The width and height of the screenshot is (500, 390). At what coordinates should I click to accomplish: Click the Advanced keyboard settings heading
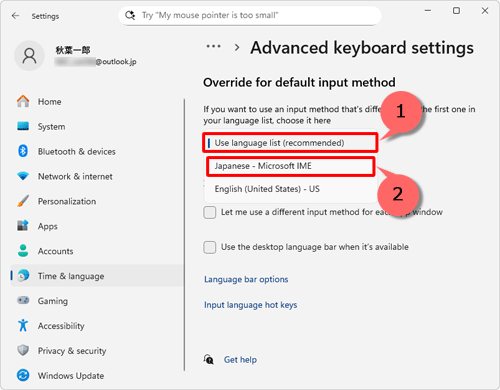pos(362,48)
